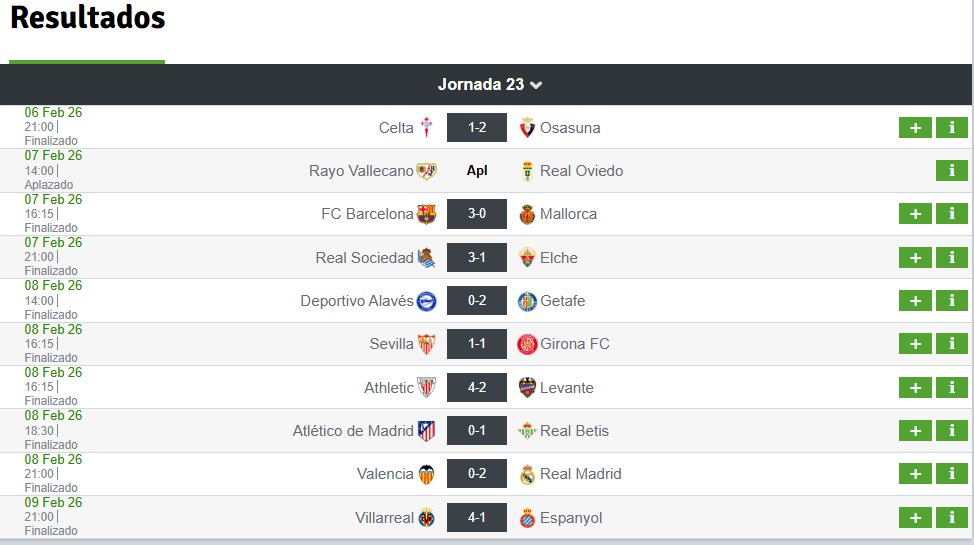Image resolution: width=974 pixels, height=545 pixels.
Task: Click the Celta club crest icon
Action: pyautogui.click(x=427, y=128)
